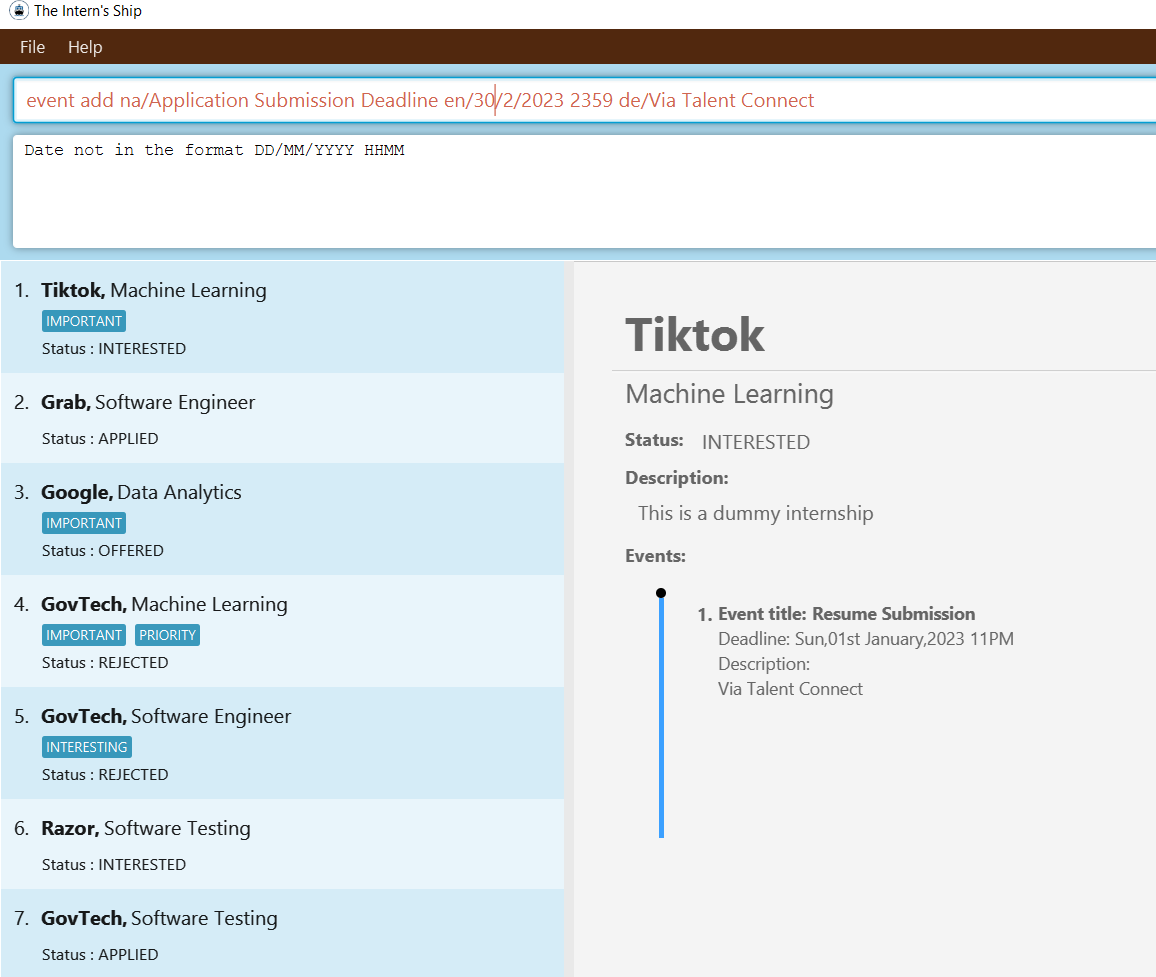Click Status : OFFERED under Google
The image size is (1156, 977).
(x=102, y=551)
